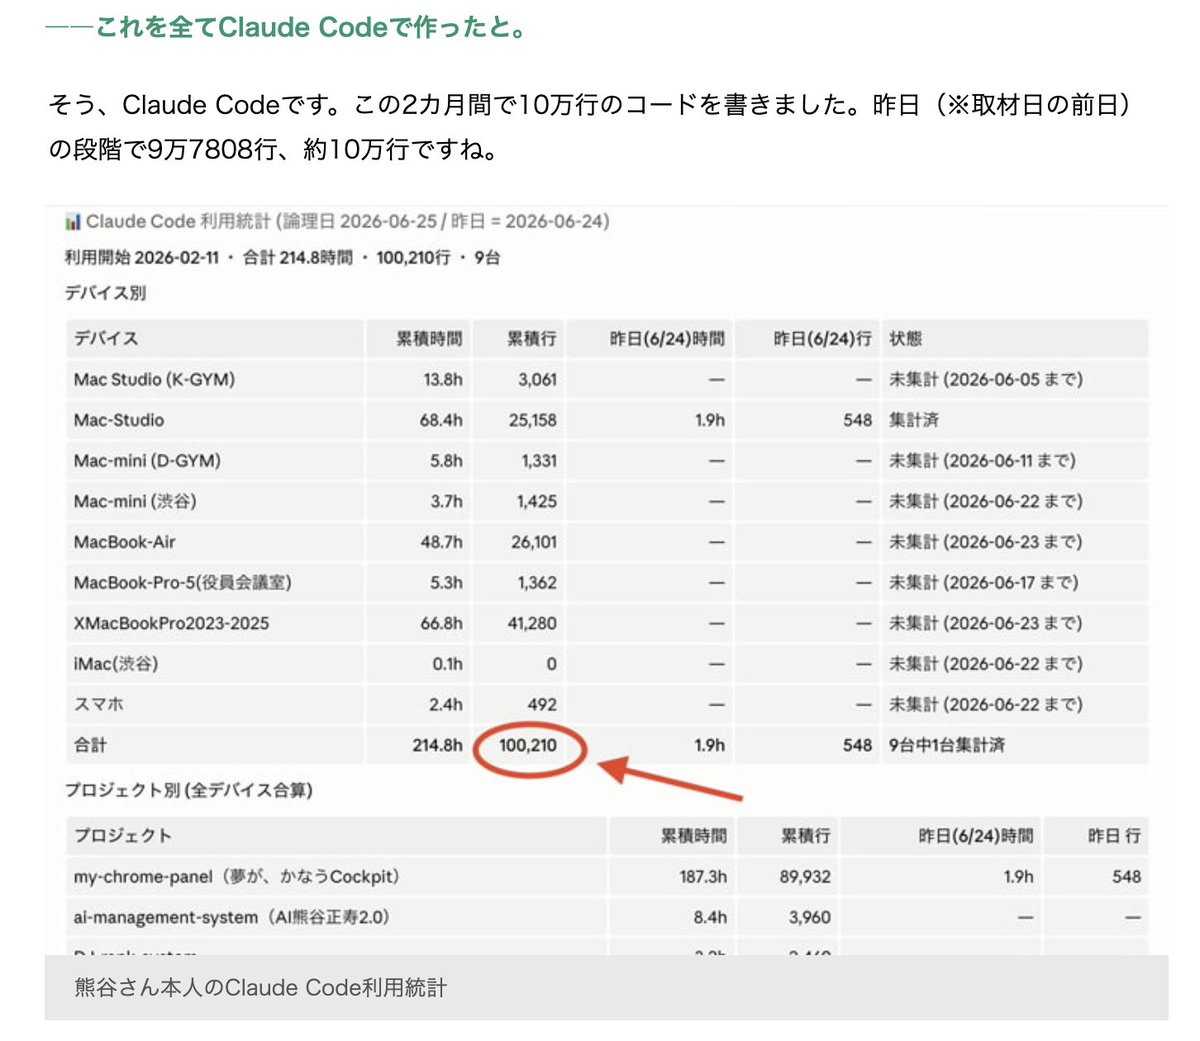
Task: Select the Mac Studio (K-GYM) row name
Action: [x=154, y=380]
